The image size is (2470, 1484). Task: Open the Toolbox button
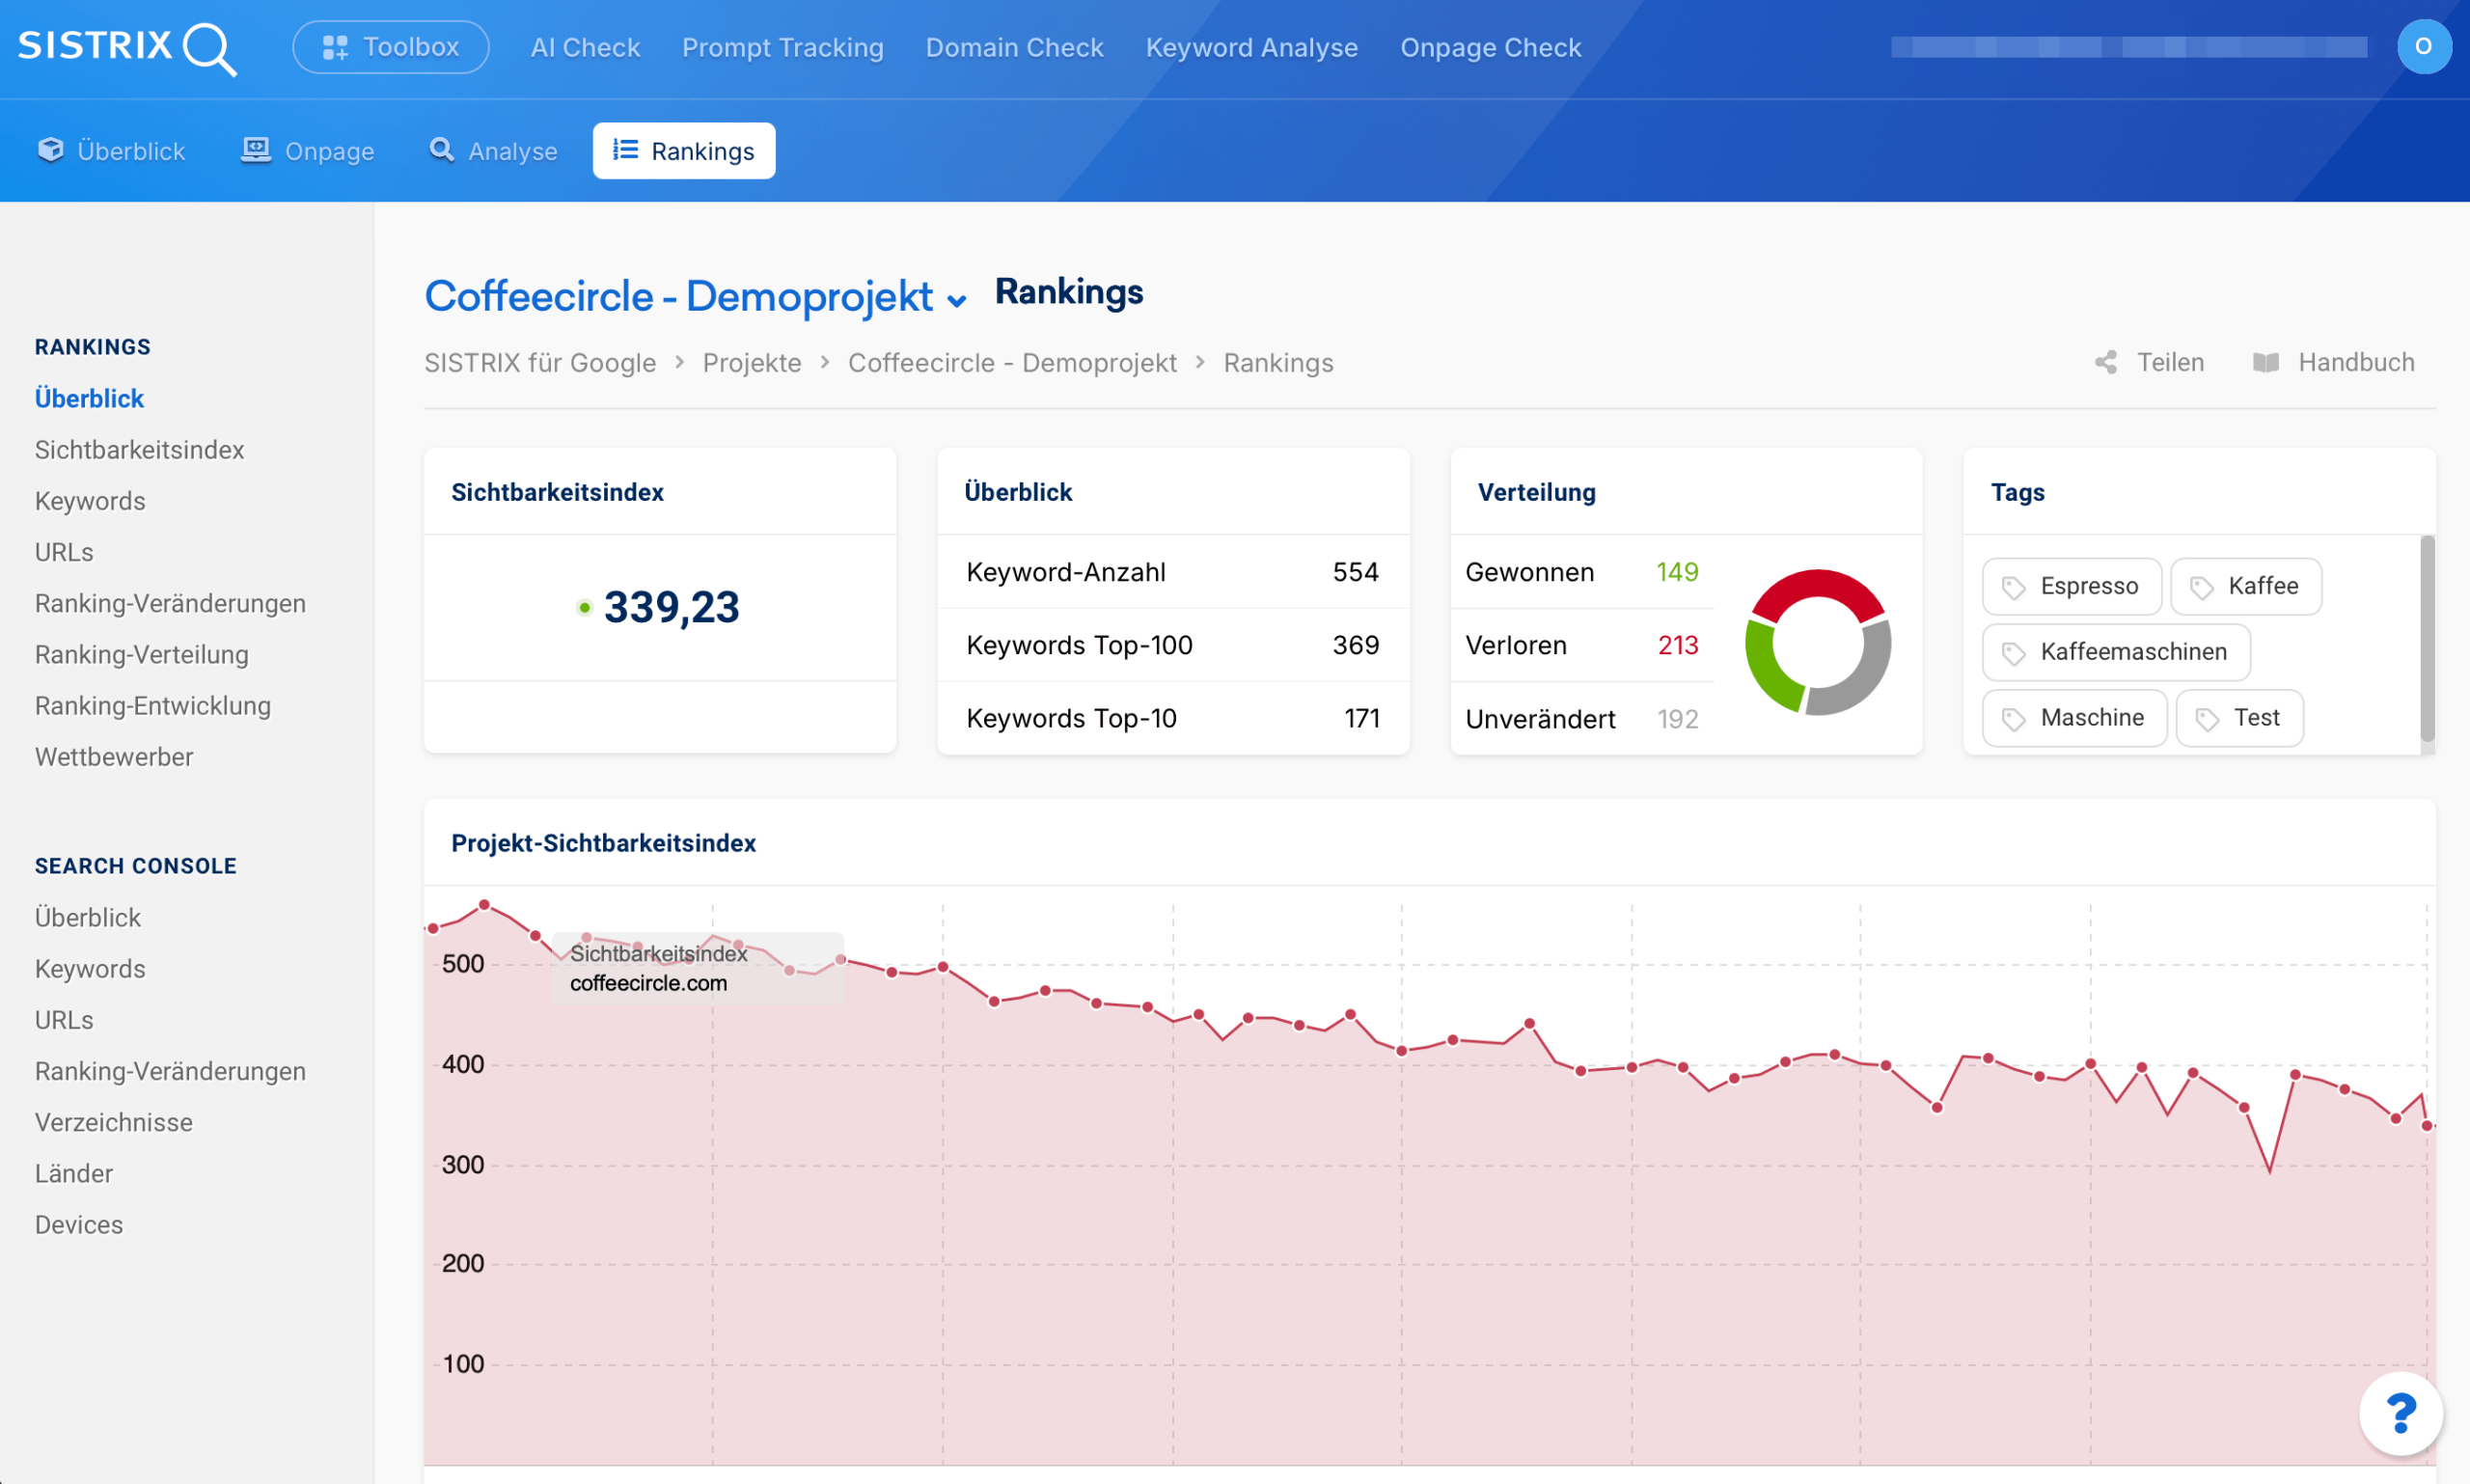pos(391,47)
